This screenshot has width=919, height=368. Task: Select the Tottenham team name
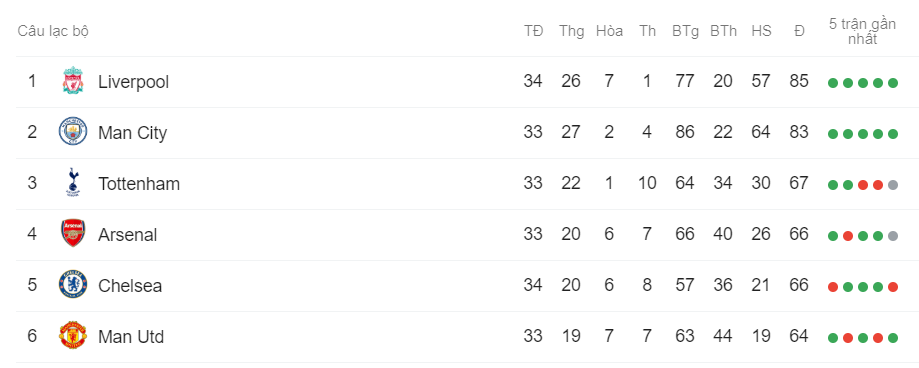139,184
